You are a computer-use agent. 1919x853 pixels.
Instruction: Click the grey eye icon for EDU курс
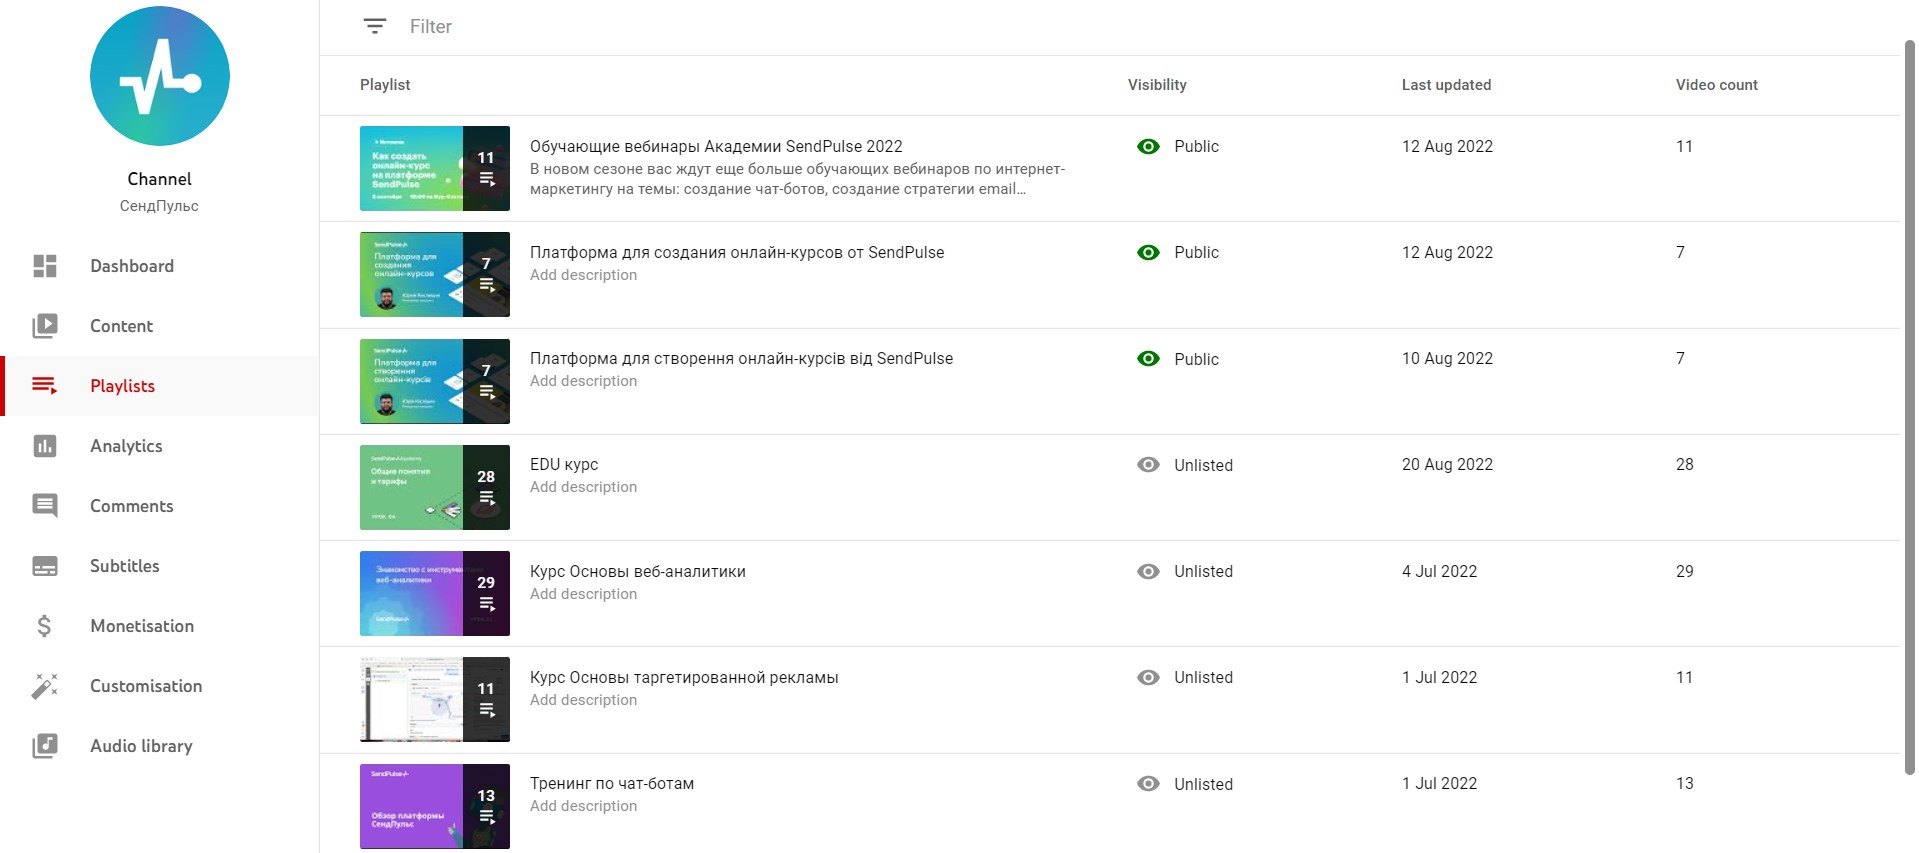click(1149, 465)
